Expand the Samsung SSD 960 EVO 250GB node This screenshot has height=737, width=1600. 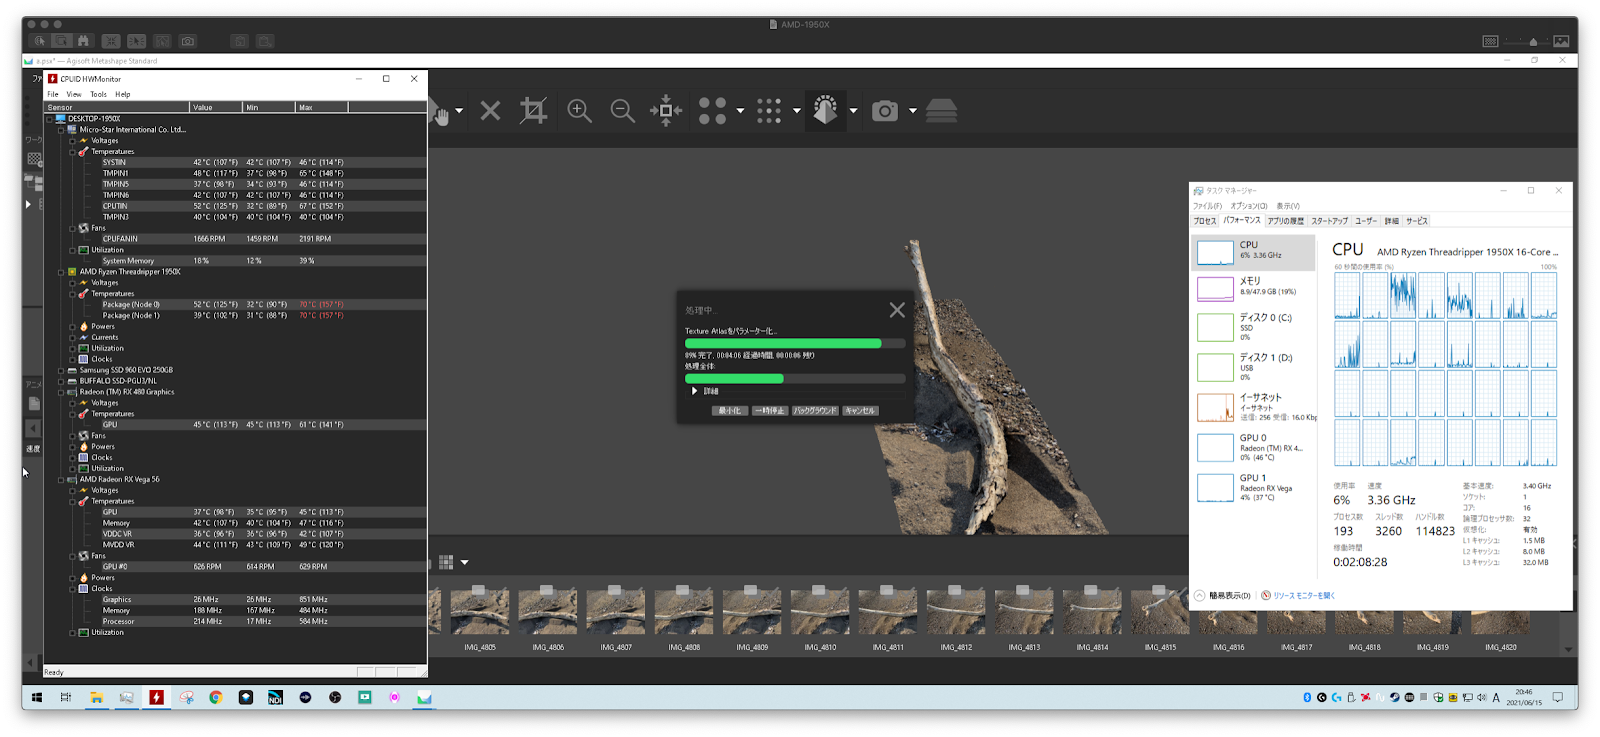tap(61, 370)
